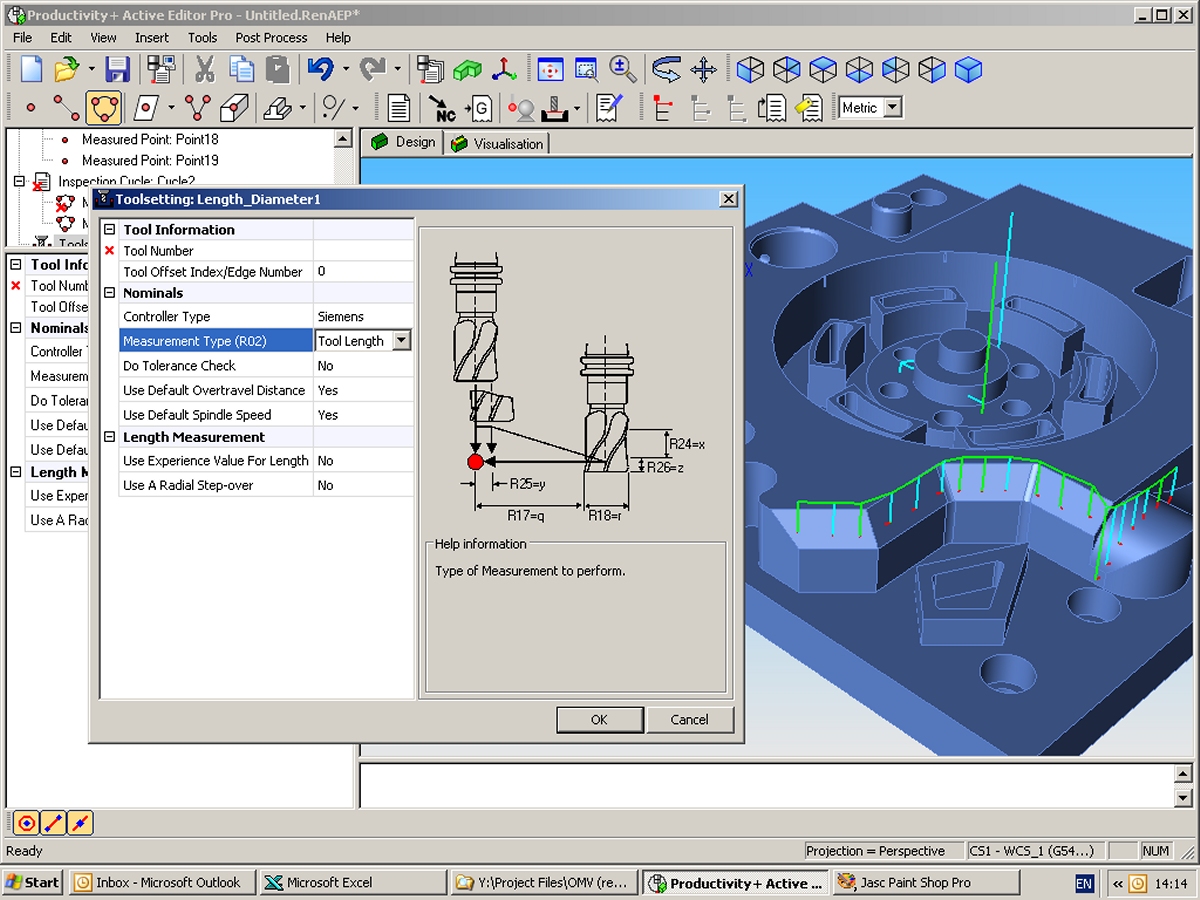Click the OK button
Screen dimensions: 1200x900
pyautogui.click(x=599, y=719)
